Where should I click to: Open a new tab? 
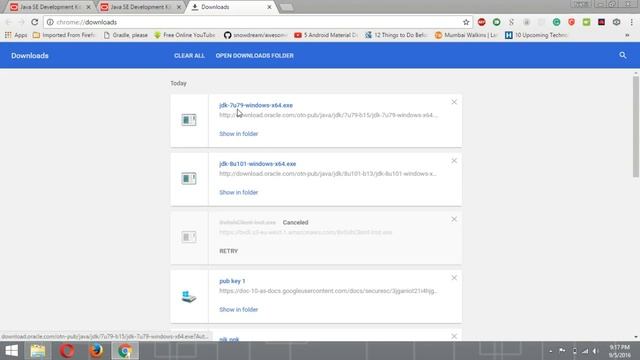[x=287, y=7]
